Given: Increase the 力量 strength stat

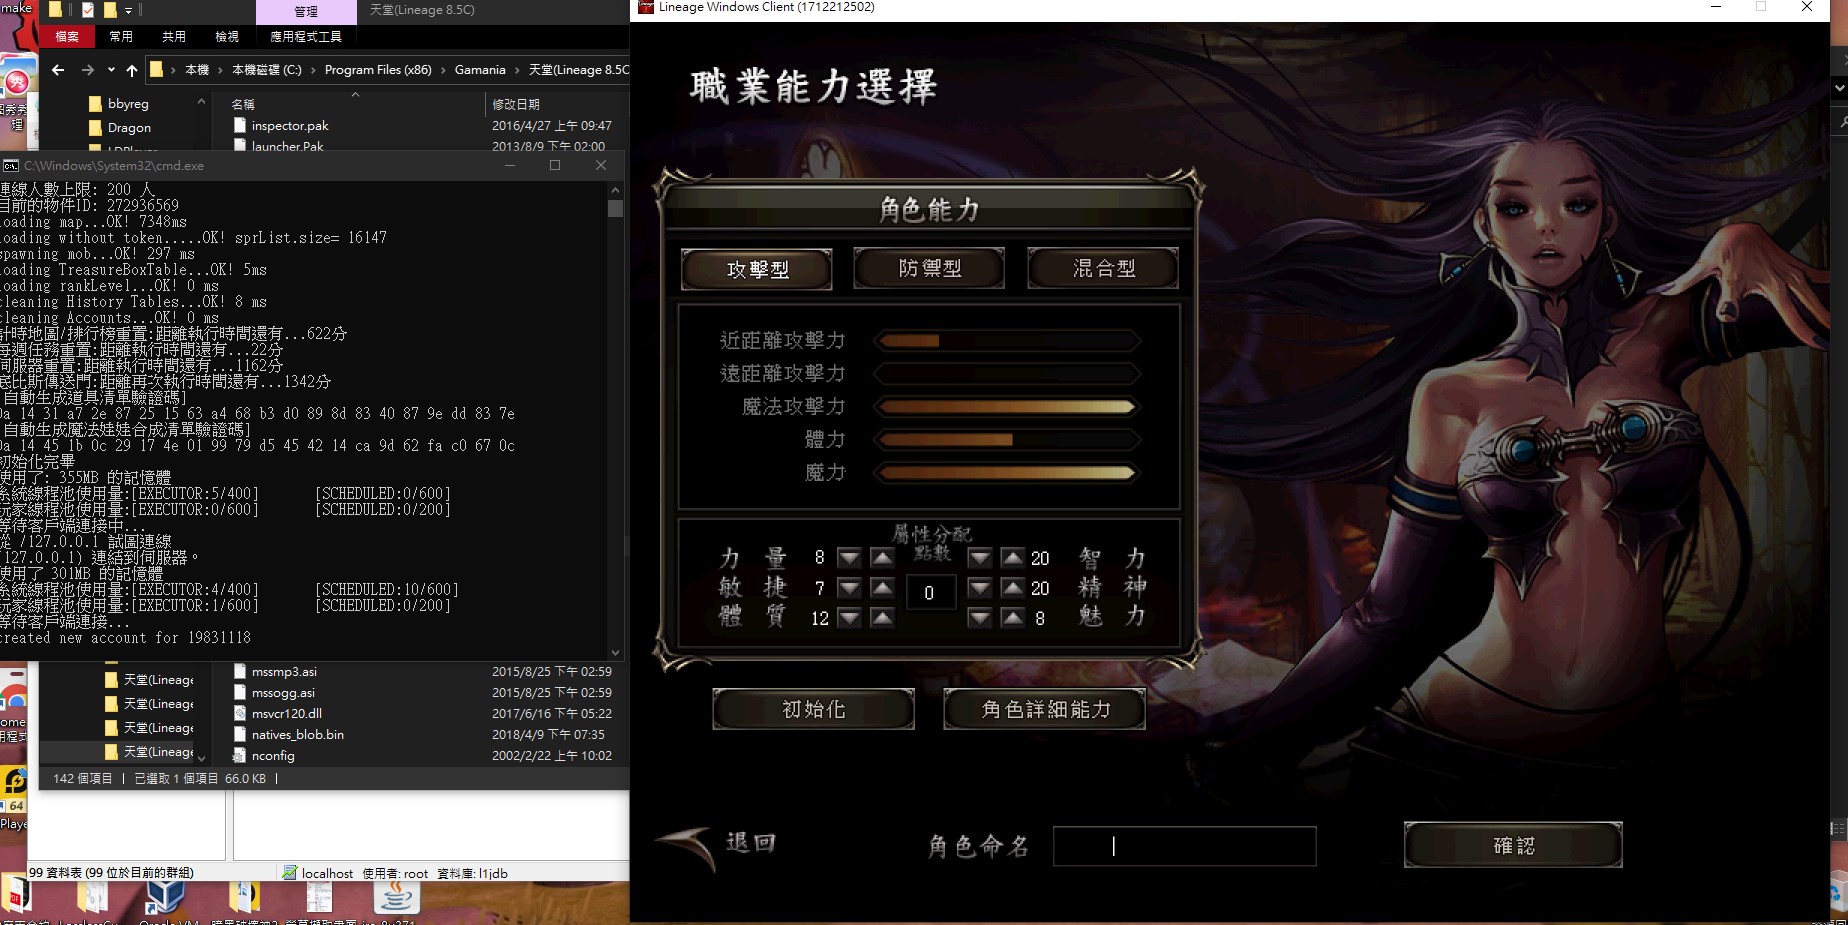Looking at the screenshot, I should [x=882, y=558].
